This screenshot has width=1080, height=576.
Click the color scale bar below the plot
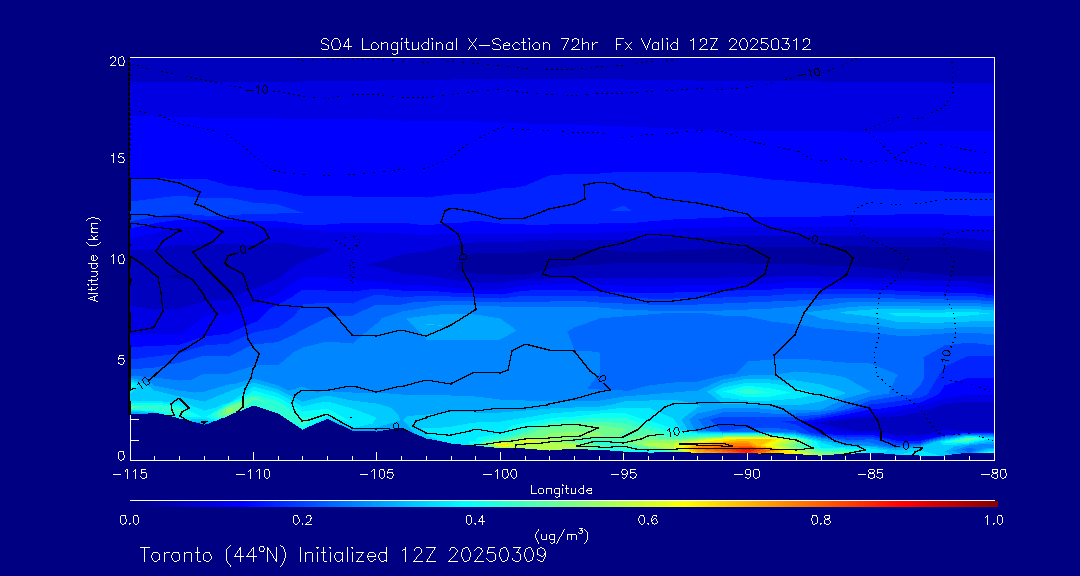tap(563, 504)
